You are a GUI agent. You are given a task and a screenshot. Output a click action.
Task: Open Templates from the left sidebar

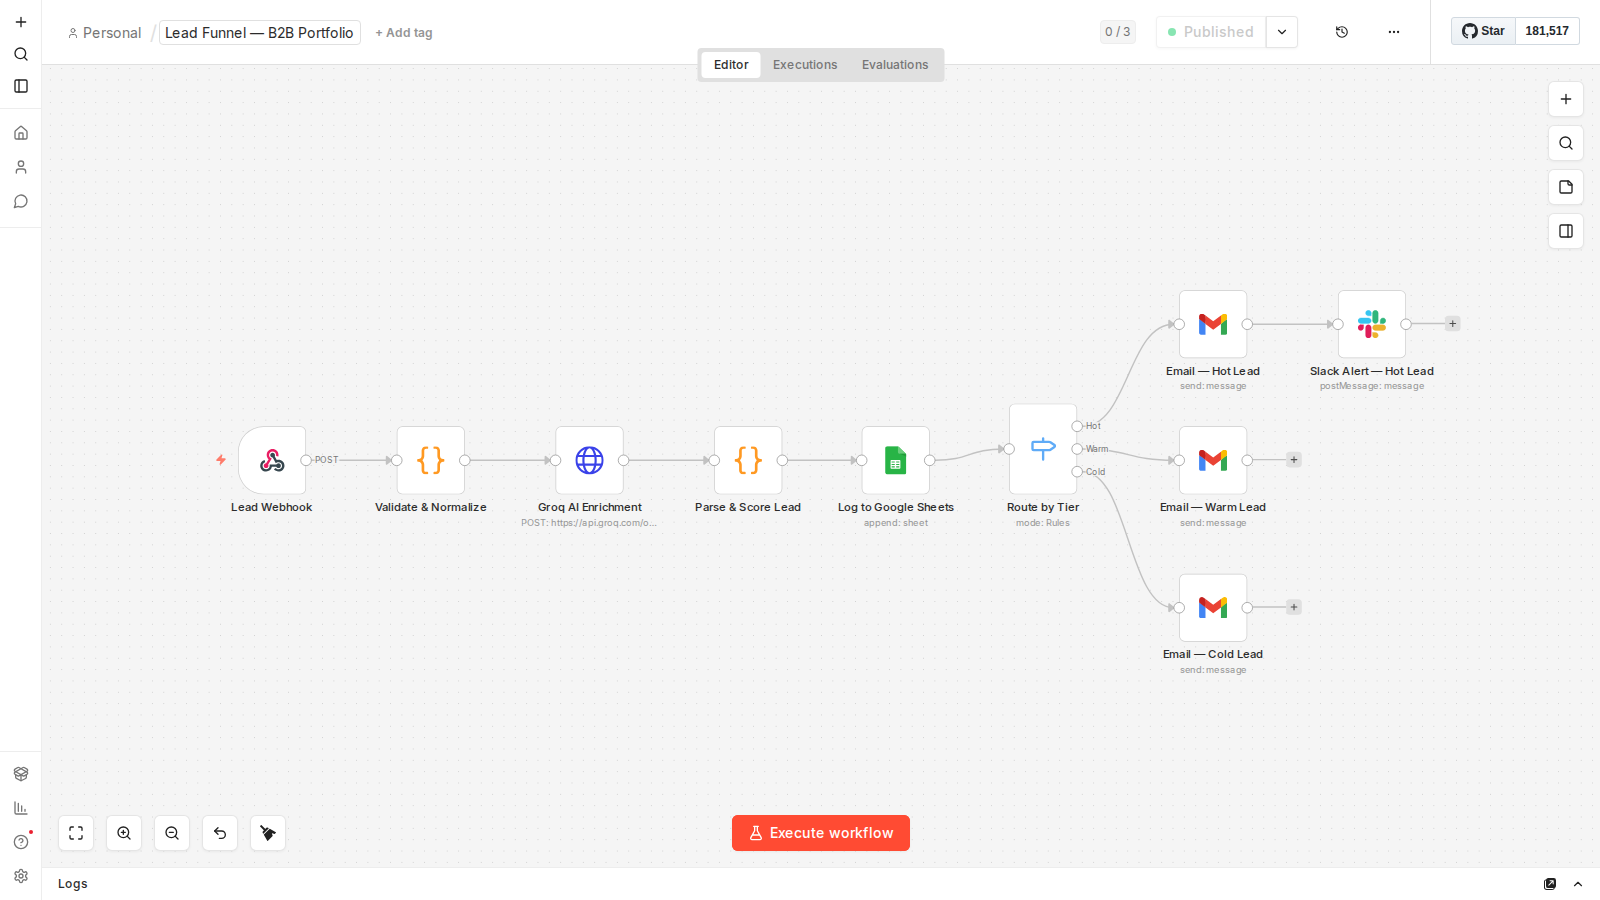[20, 773]
